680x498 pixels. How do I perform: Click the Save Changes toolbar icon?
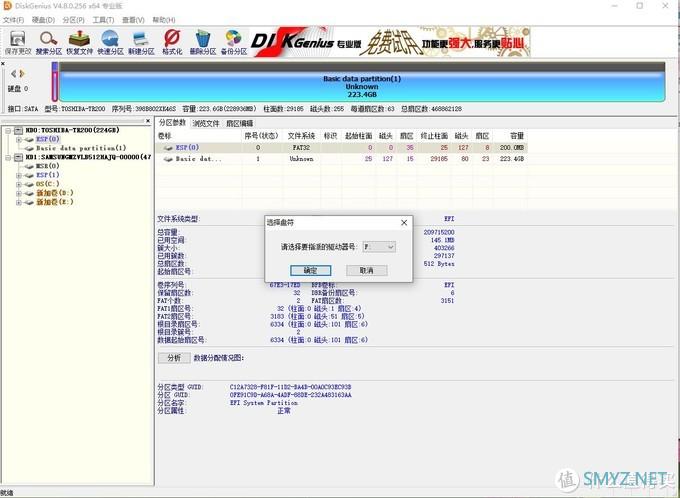coord(18,43)
